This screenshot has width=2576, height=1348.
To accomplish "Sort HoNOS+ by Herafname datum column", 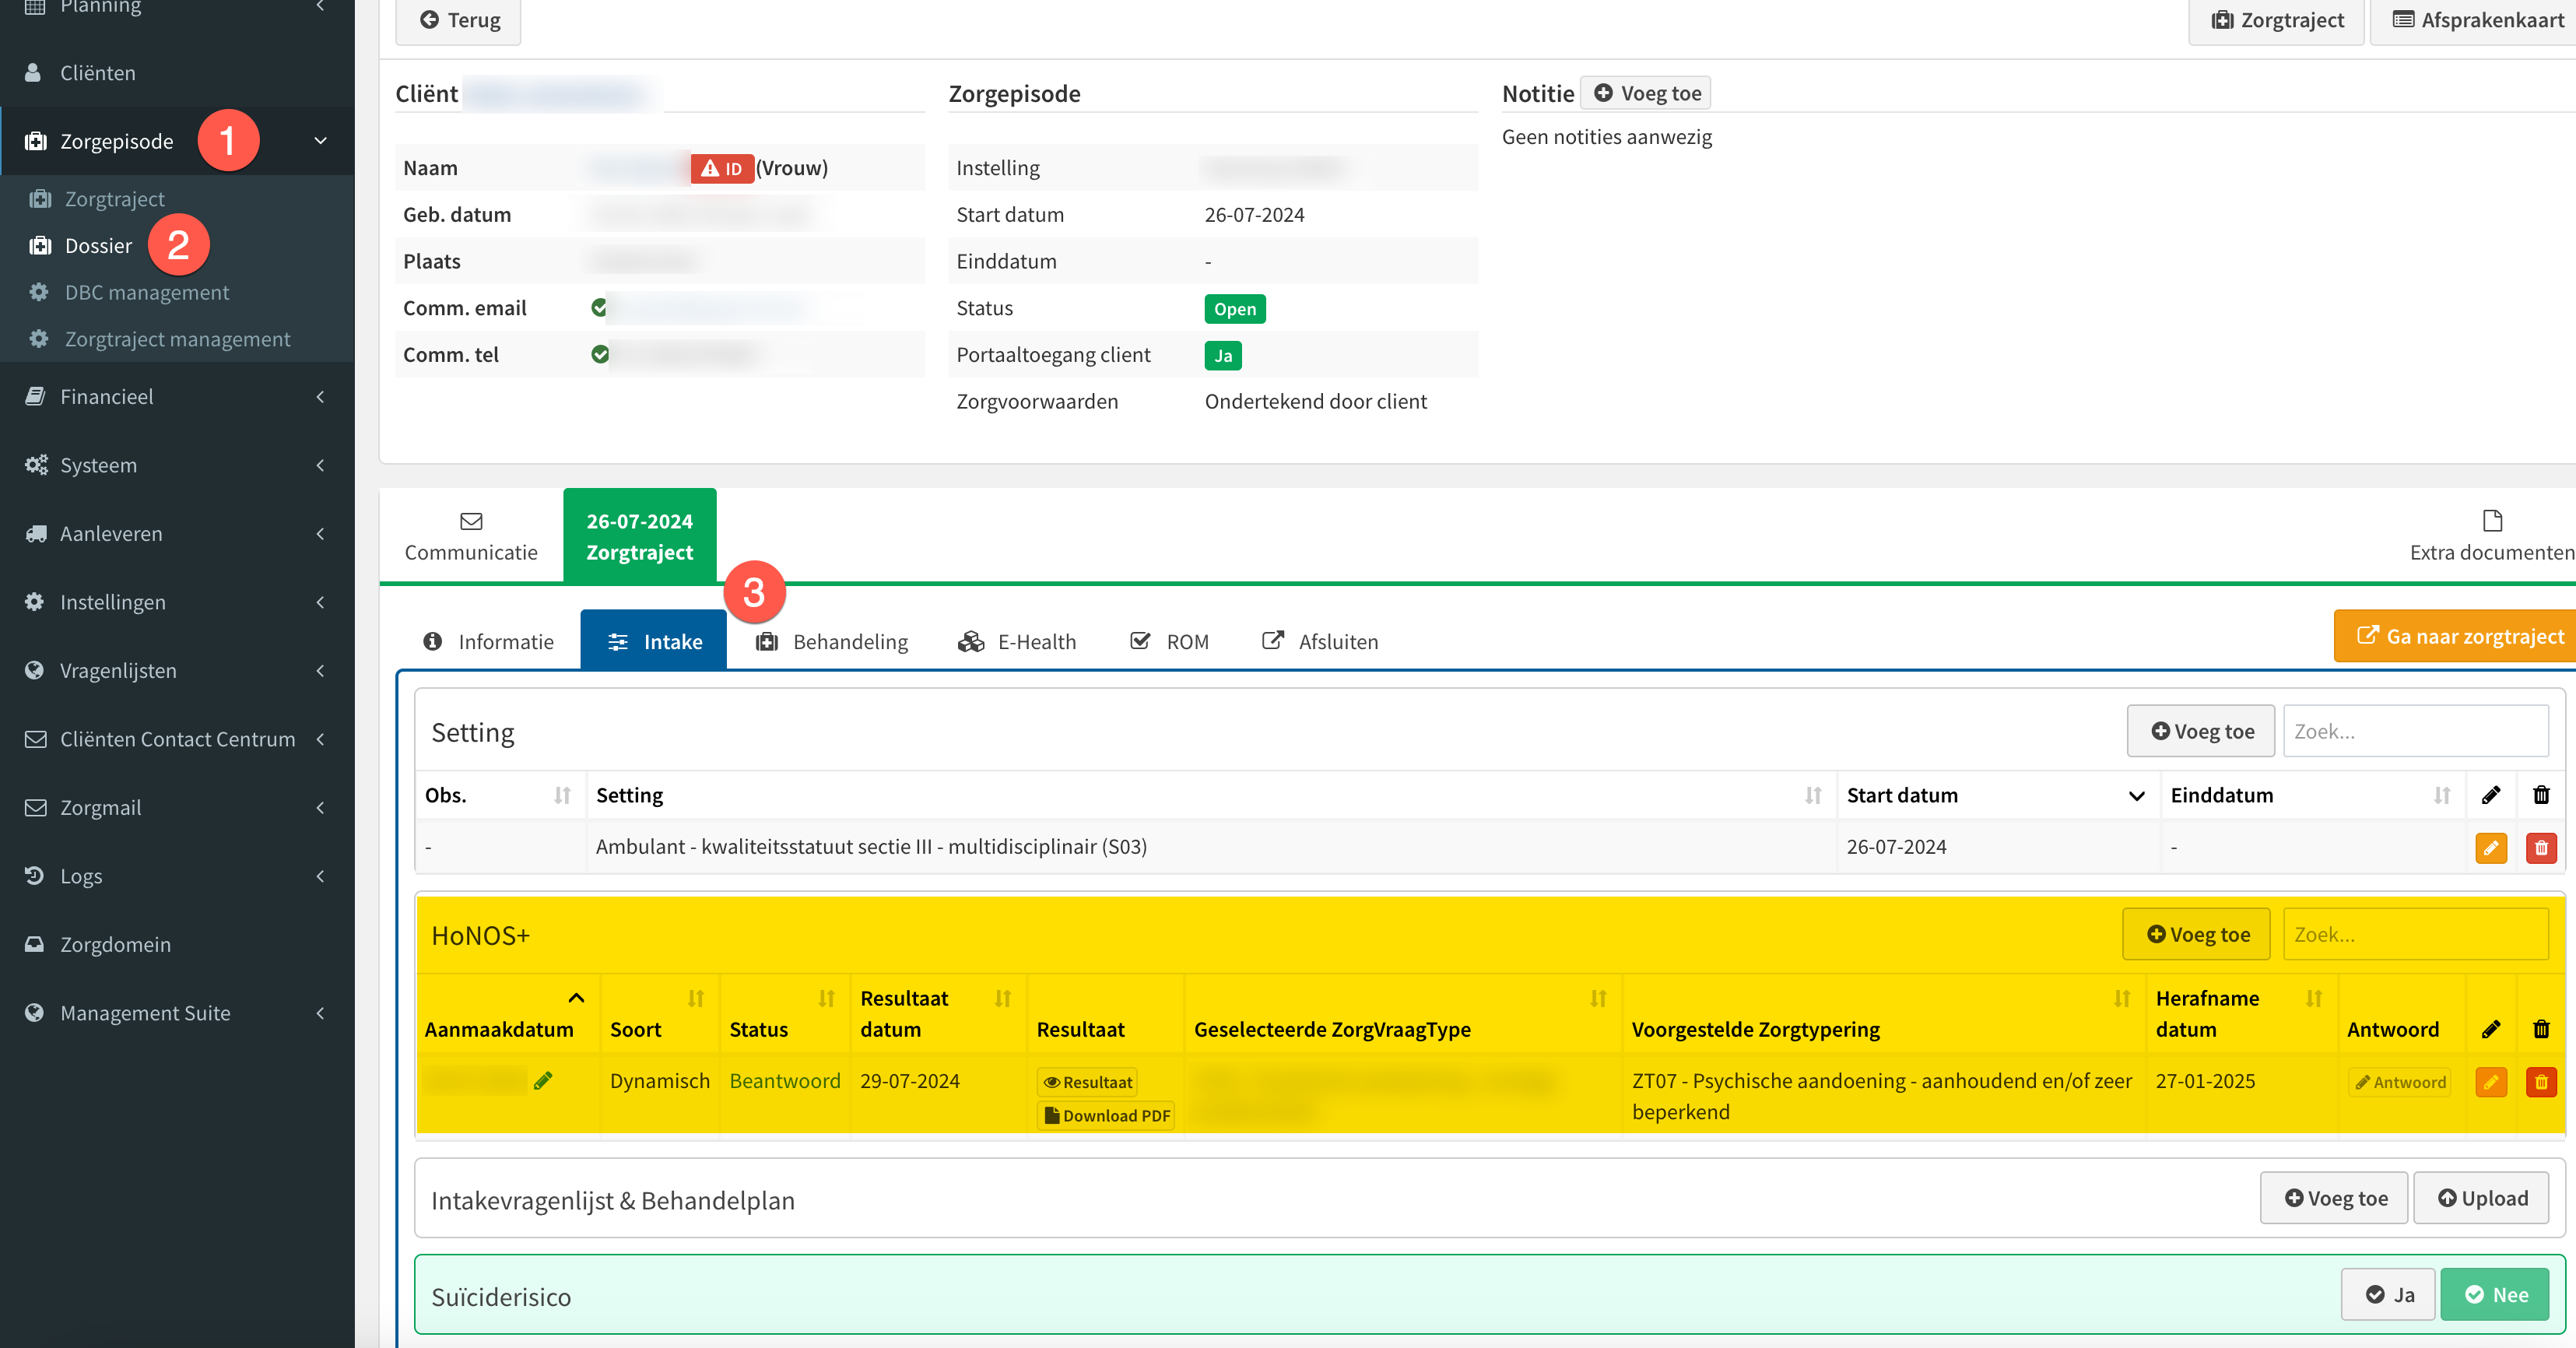I will coord(2314,998).
